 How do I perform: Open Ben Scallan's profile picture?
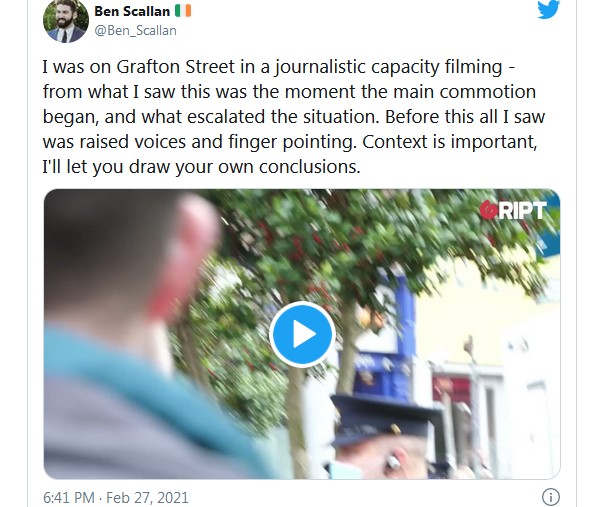click(x=66, y=20)
